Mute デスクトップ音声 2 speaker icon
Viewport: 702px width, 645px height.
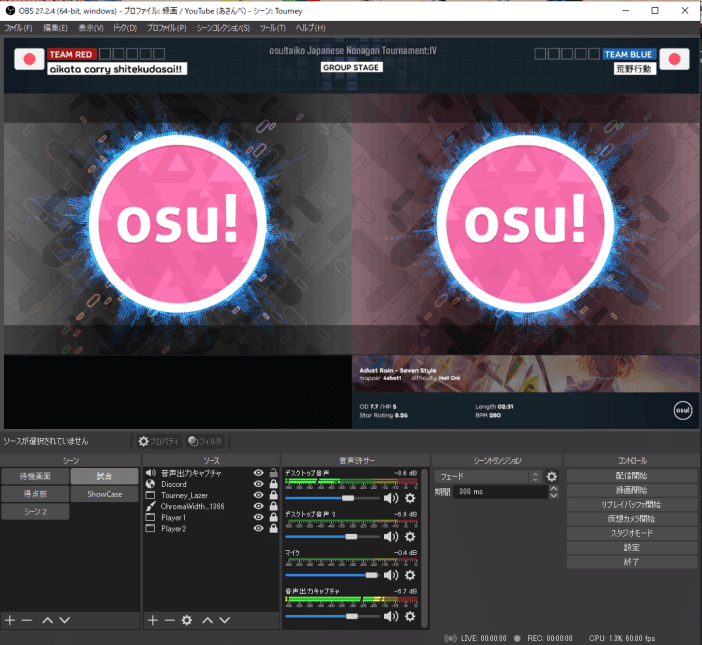click(x=391, y=536)
